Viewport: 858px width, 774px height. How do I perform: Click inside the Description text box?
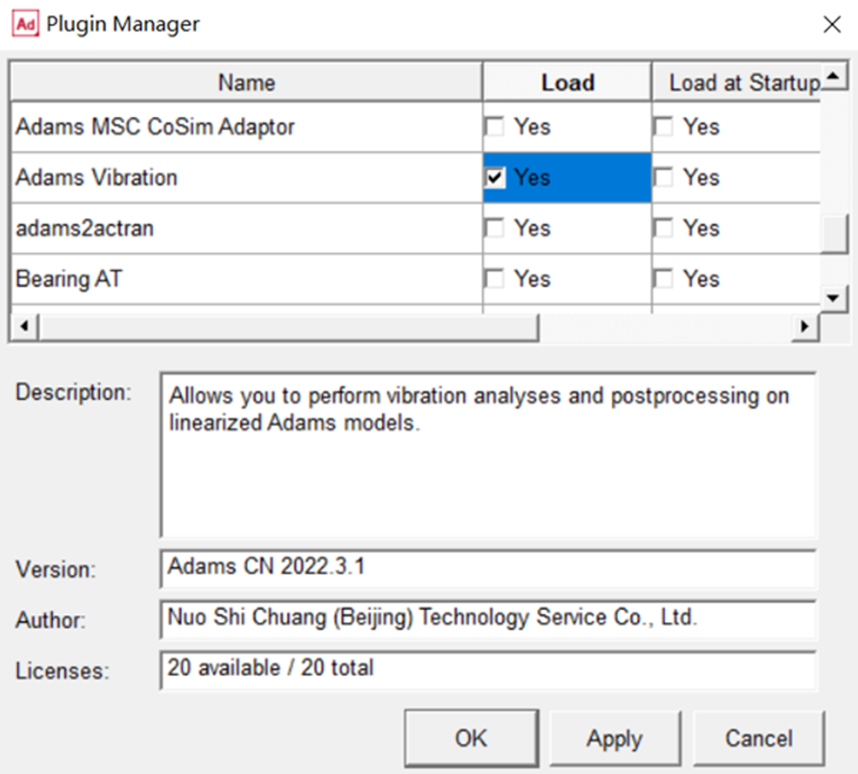(489, 455)
